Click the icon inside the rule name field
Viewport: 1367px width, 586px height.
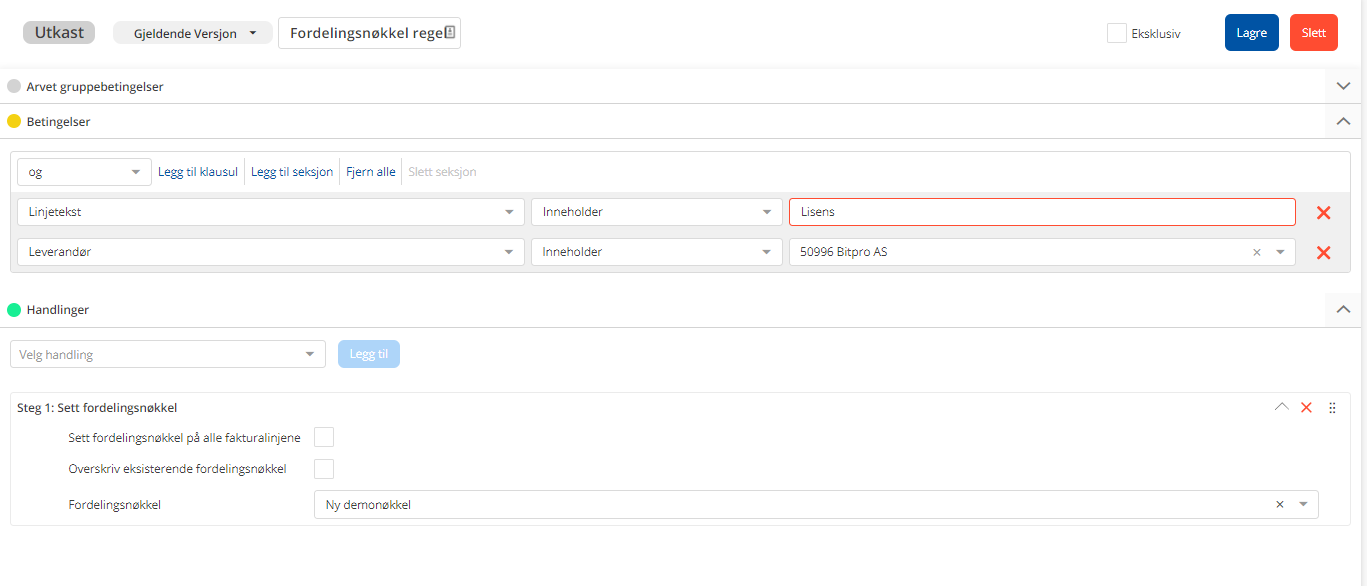point(450,33)
